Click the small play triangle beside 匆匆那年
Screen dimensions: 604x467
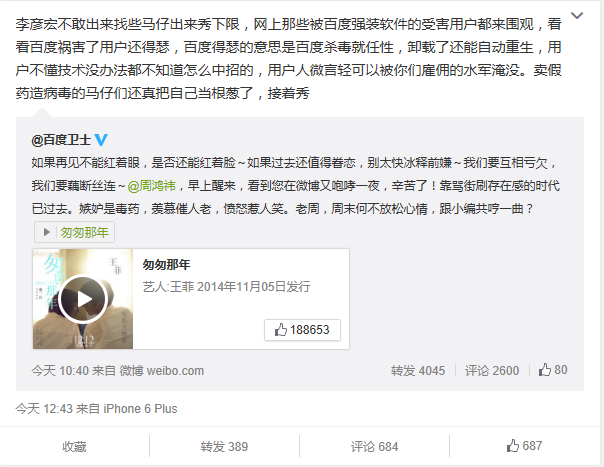coord(47,232)
